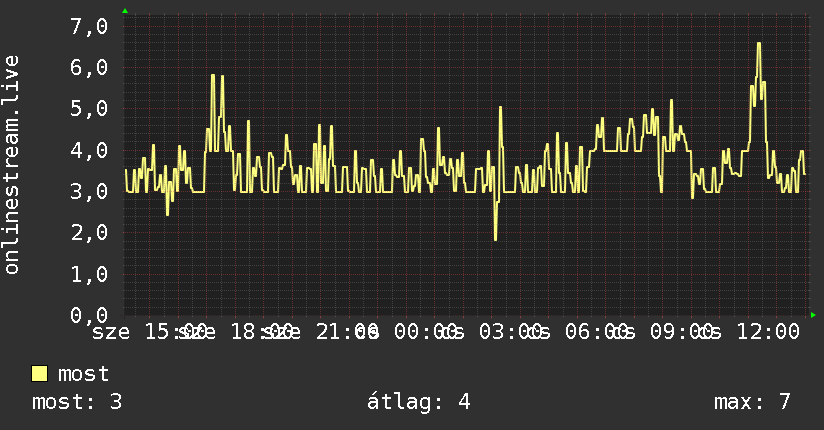Click the lowest dip of the yellow line
Screen dimensions: 824x430
(495, 239)
